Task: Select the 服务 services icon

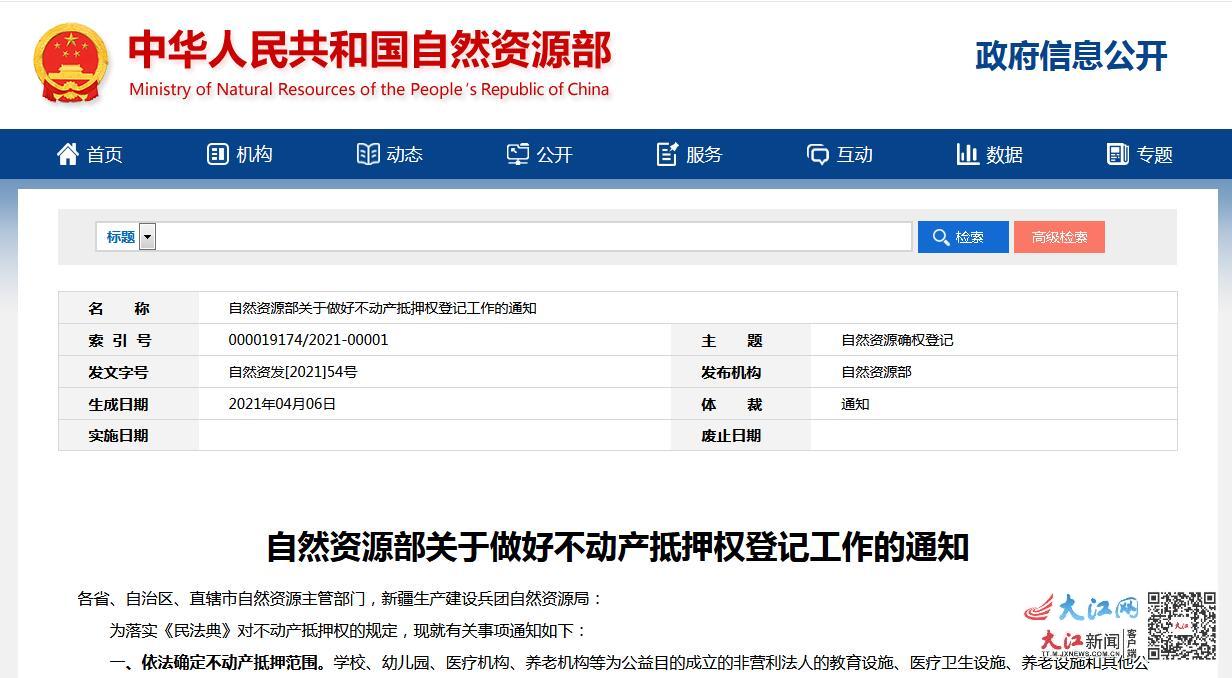Action: [x=667, y=153]
